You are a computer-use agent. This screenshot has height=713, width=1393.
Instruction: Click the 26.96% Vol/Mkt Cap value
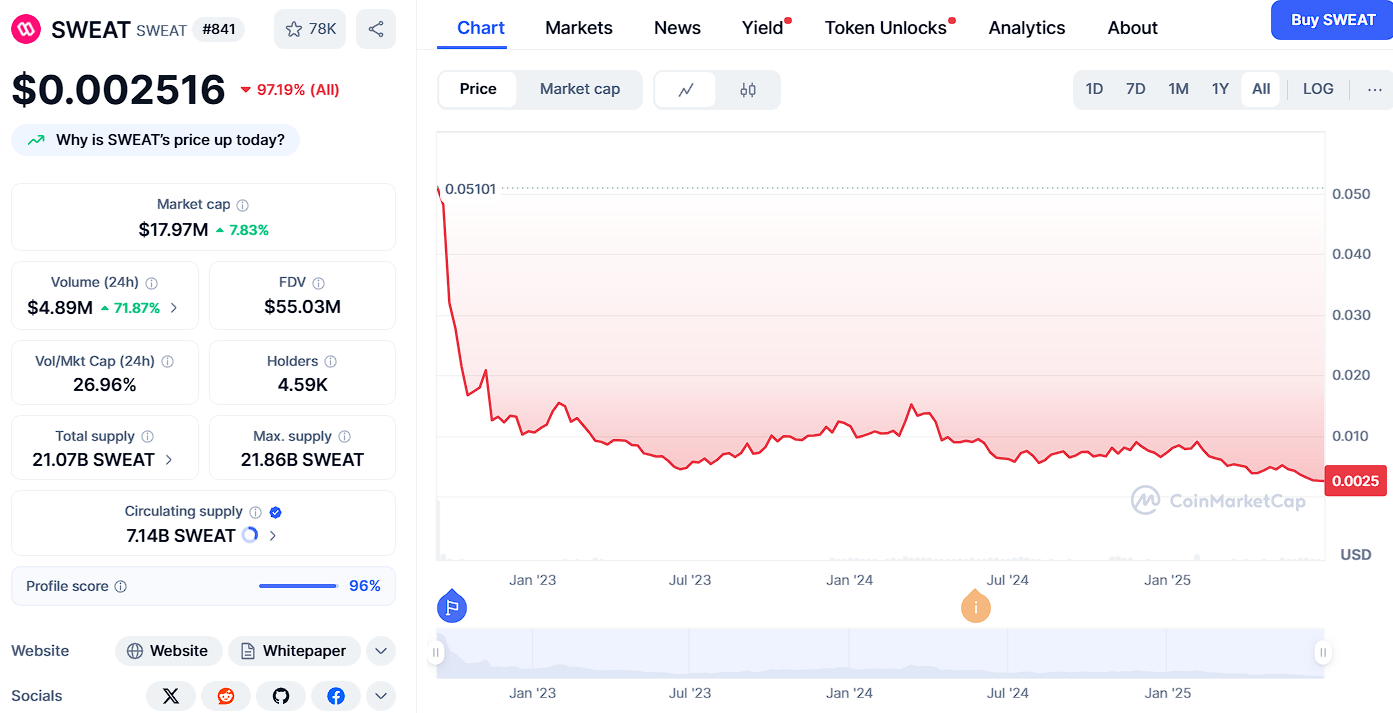[105, 385]
